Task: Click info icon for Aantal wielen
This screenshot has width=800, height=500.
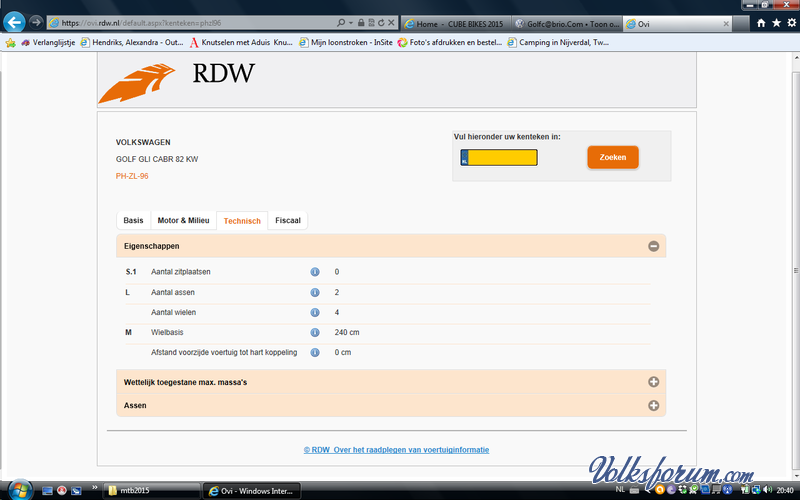Action: [x=315, y=312]
